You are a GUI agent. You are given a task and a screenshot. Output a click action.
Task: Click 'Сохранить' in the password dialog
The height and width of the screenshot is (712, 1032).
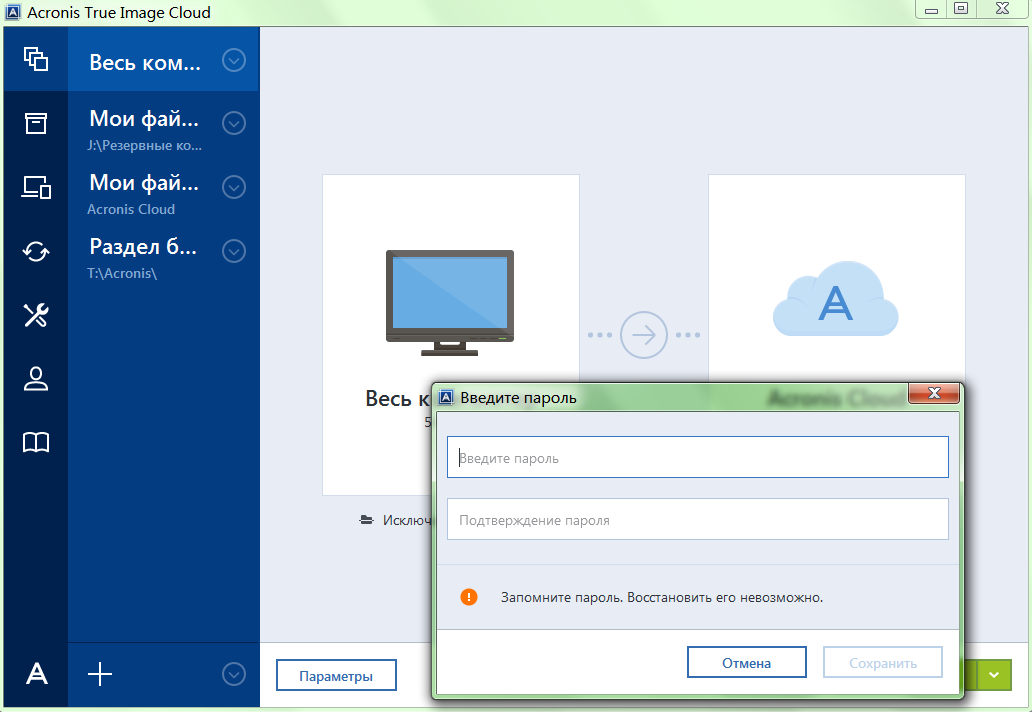[883, 663]
